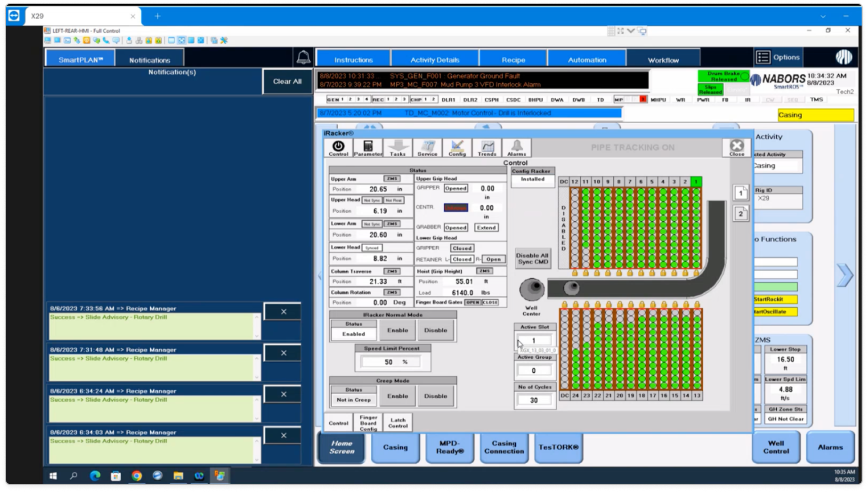The height and width of the screenshot is (492, 868).
Task: Open the Options list icon
Action: 763,57
